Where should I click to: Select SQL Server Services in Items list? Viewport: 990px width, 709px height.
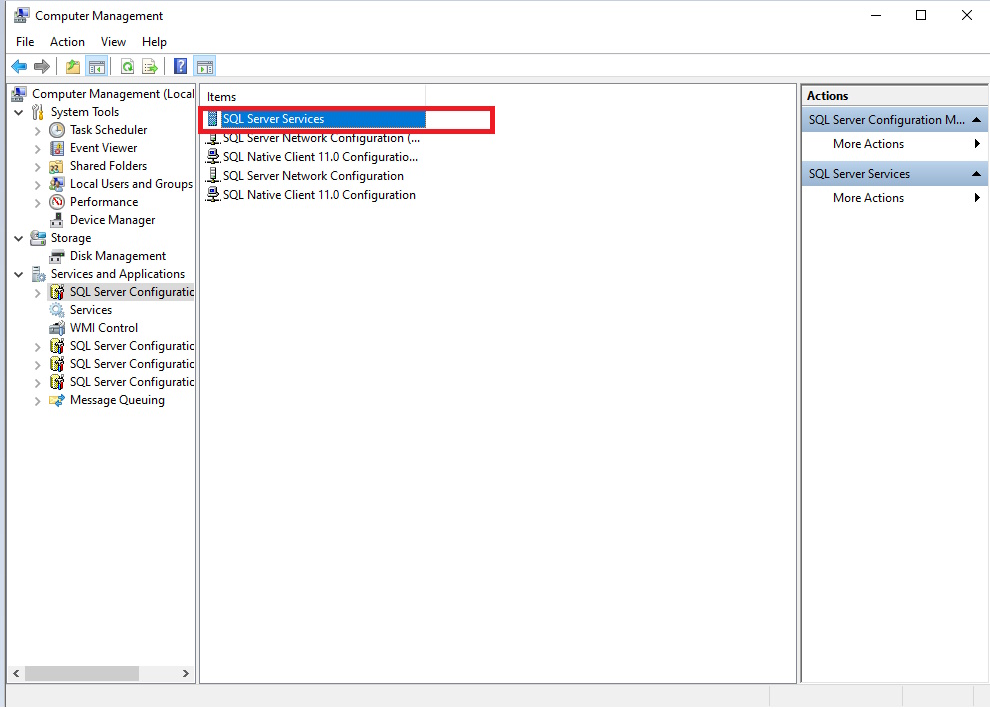coord(273,119)
